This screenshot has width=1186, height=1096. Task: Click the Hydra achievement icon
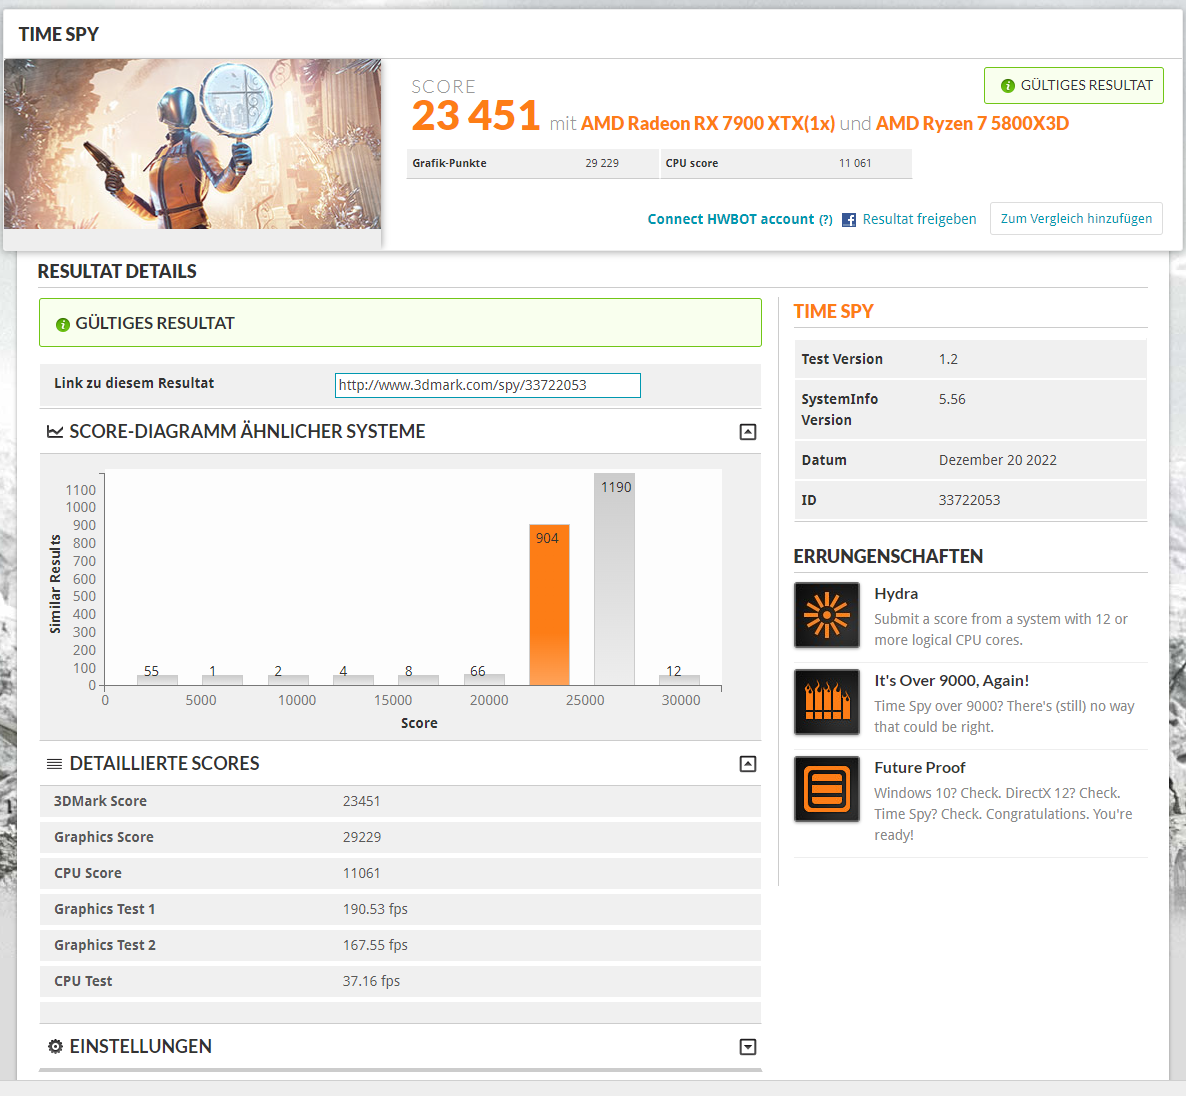coord(827,615)
